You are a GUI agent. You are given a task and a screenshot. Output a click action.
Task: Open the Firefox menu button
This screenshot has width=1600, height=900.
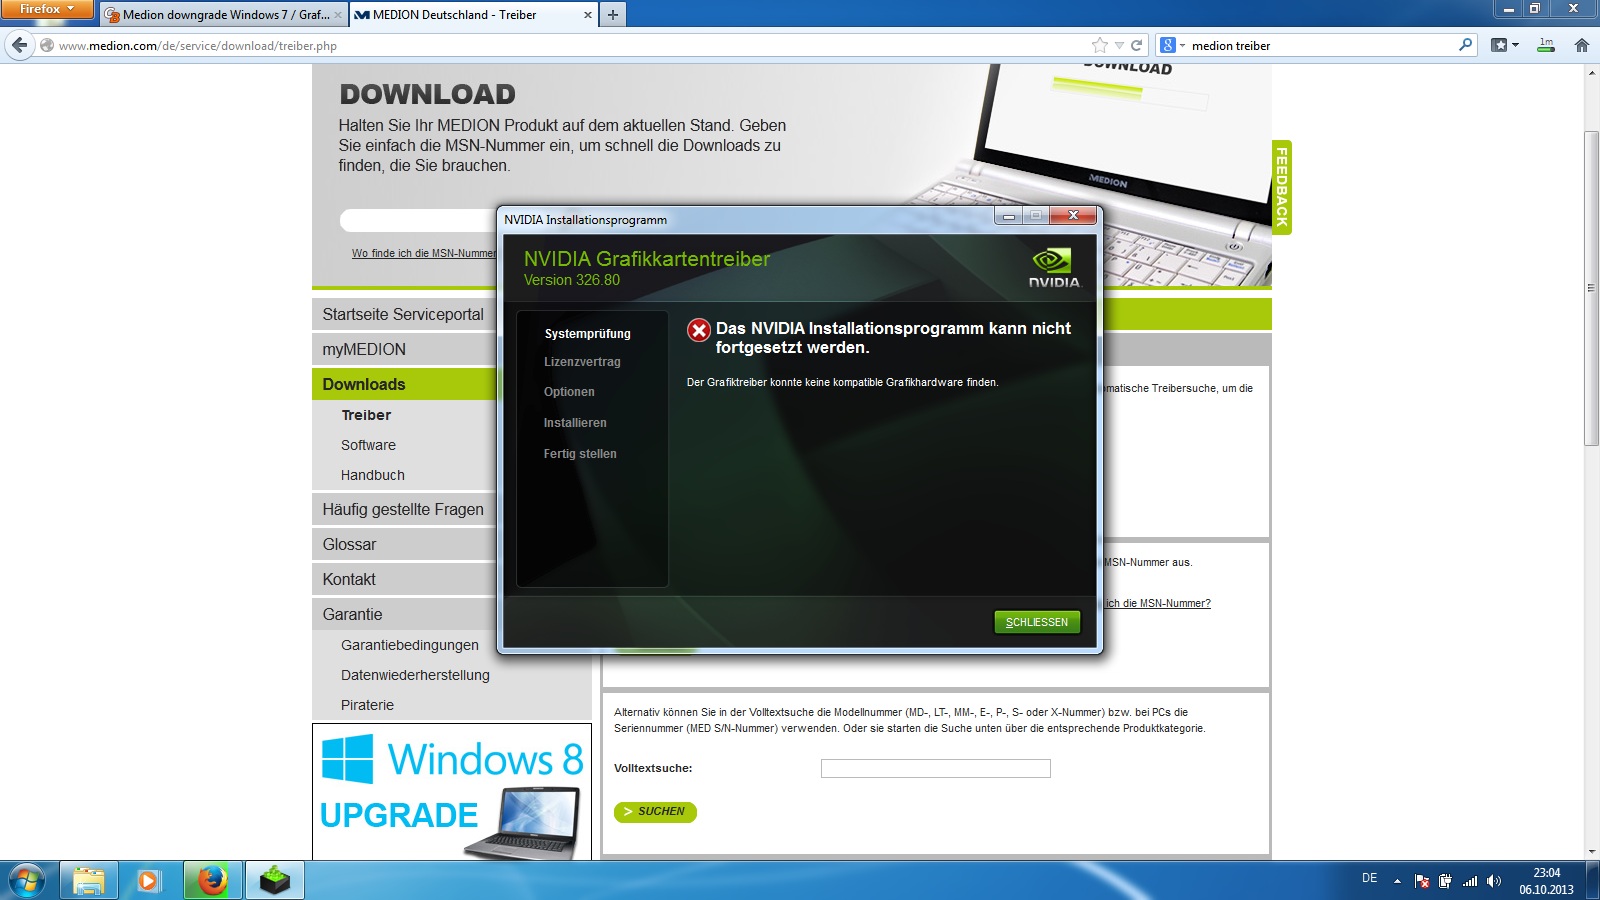pos(47,9)
